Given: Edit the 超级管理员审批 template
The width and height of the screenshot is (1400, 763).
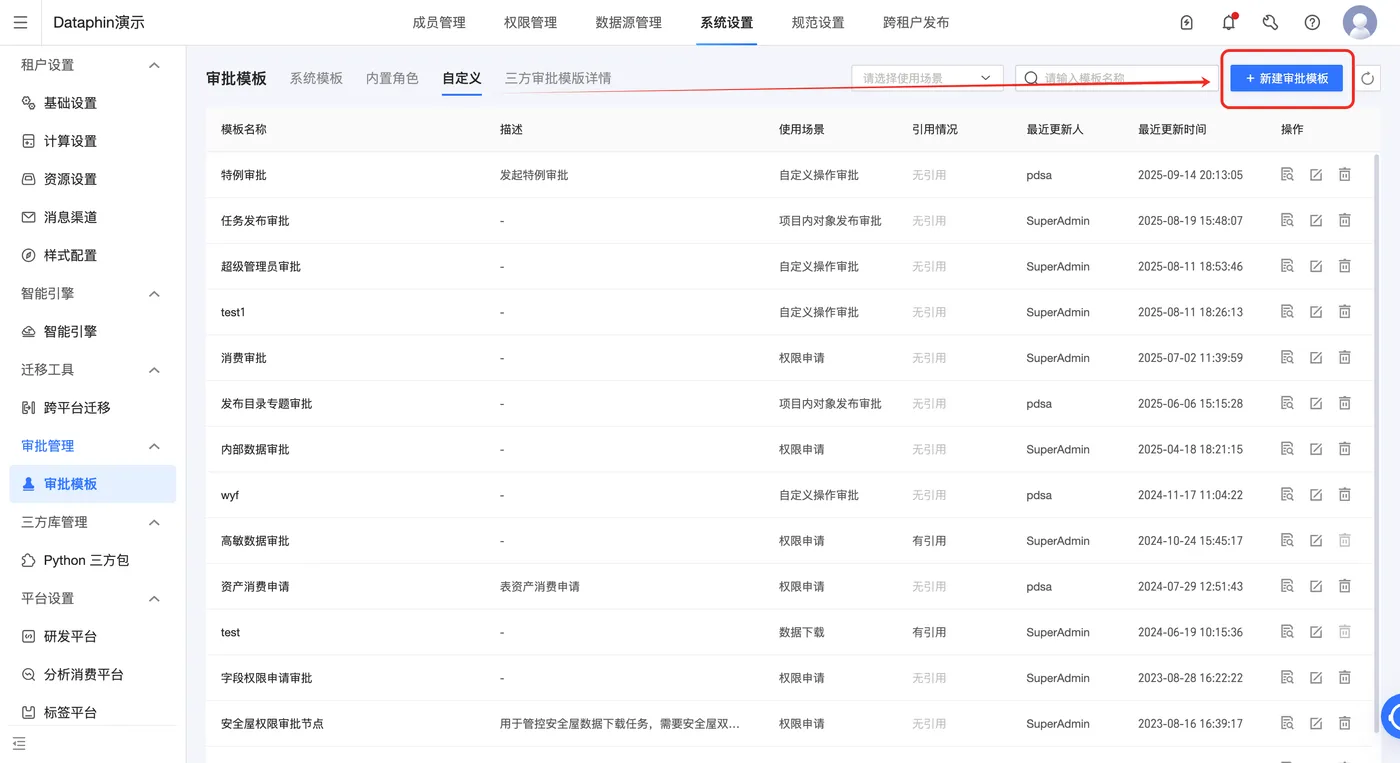Looking at the screenshot, I should coord(1316,266).
